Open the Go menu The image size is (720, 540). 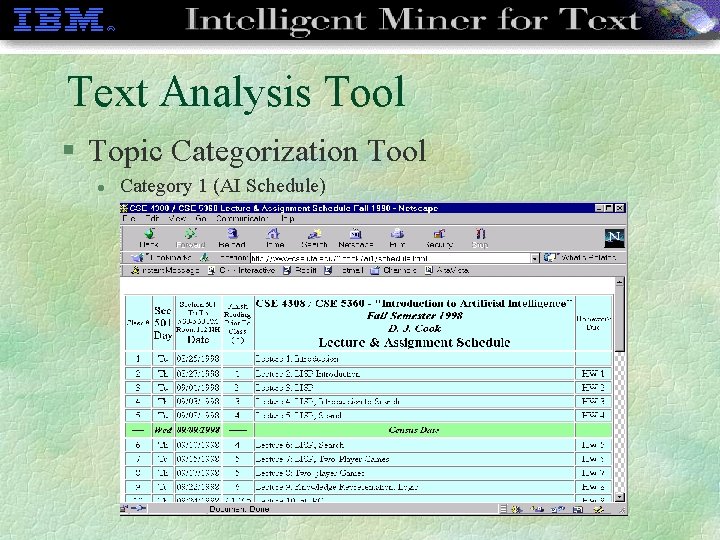tap(201, 219)
